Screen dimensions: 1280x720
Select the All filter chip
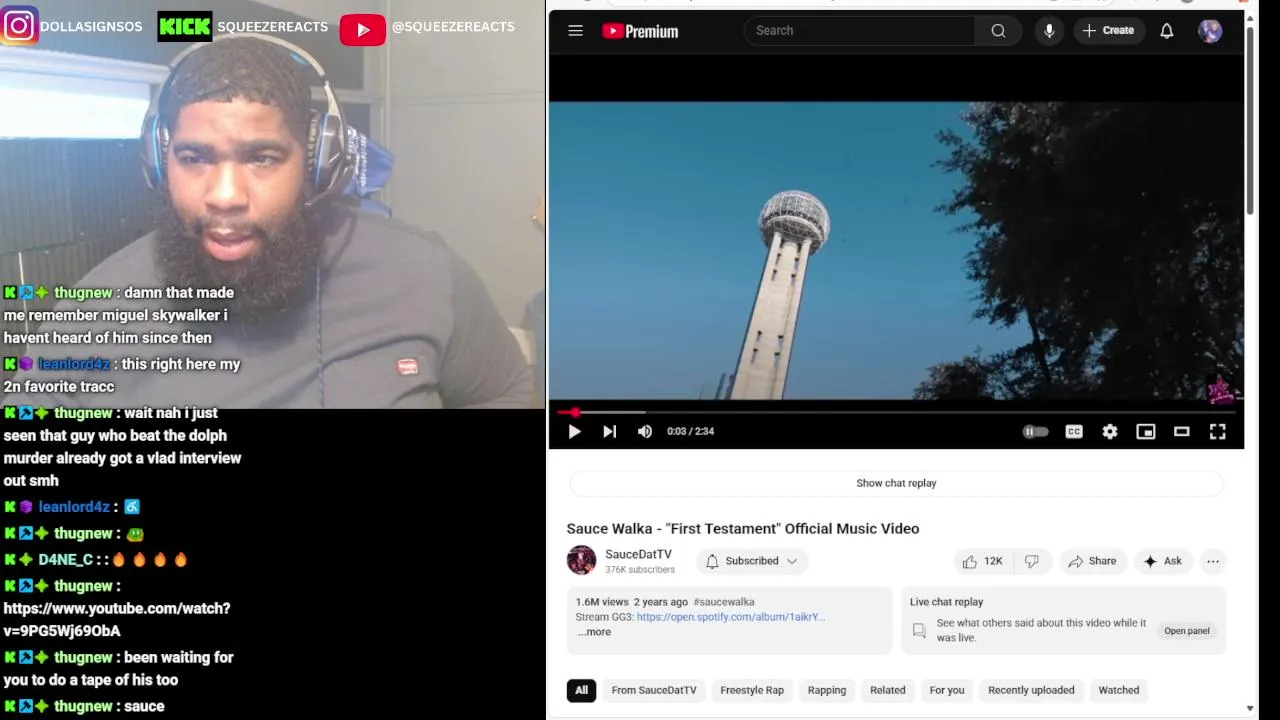581,690
